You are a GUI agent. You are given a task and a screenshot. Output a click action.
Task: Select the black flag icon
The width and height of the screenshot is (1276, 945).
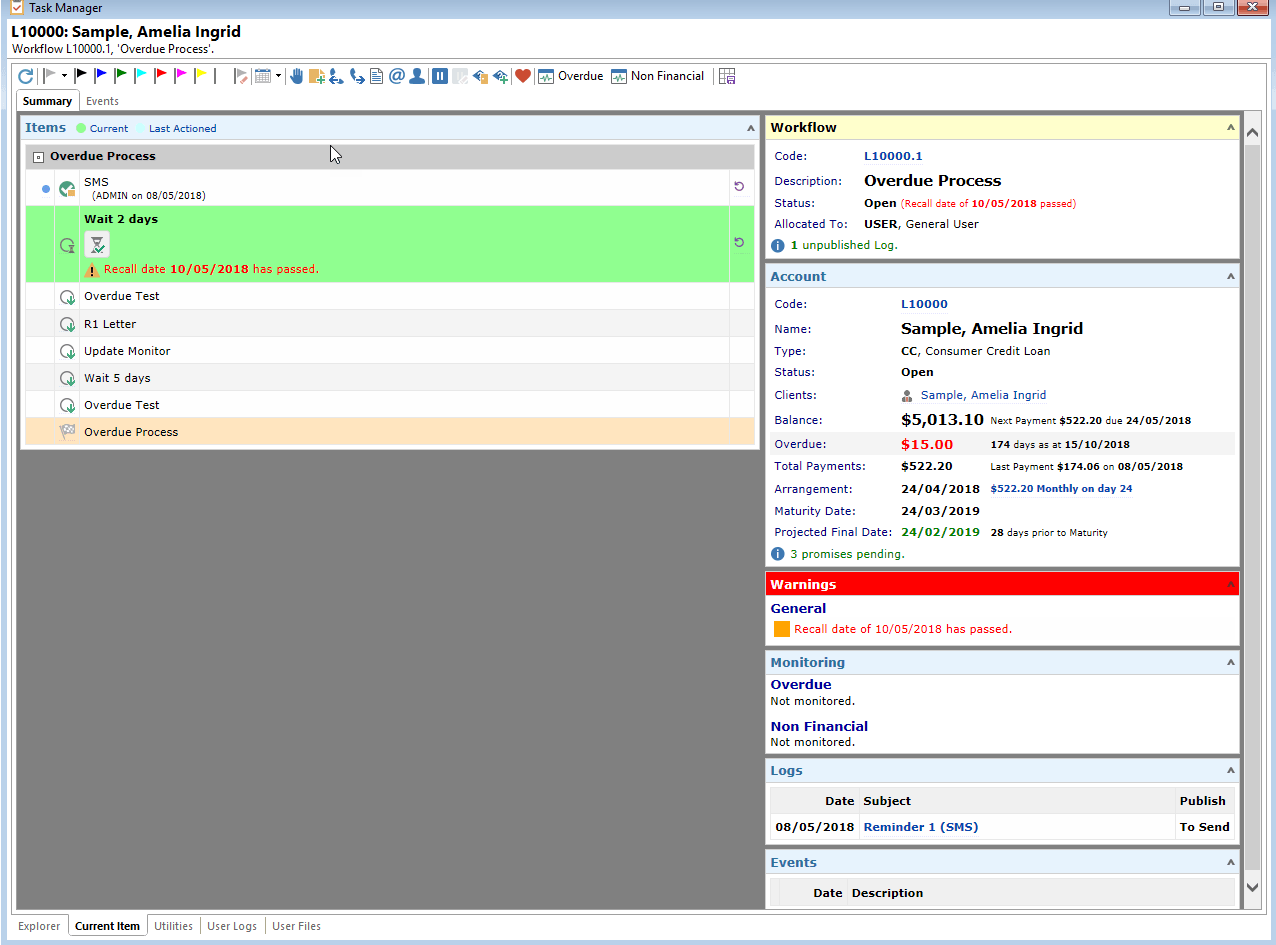(x=81, y=75)
